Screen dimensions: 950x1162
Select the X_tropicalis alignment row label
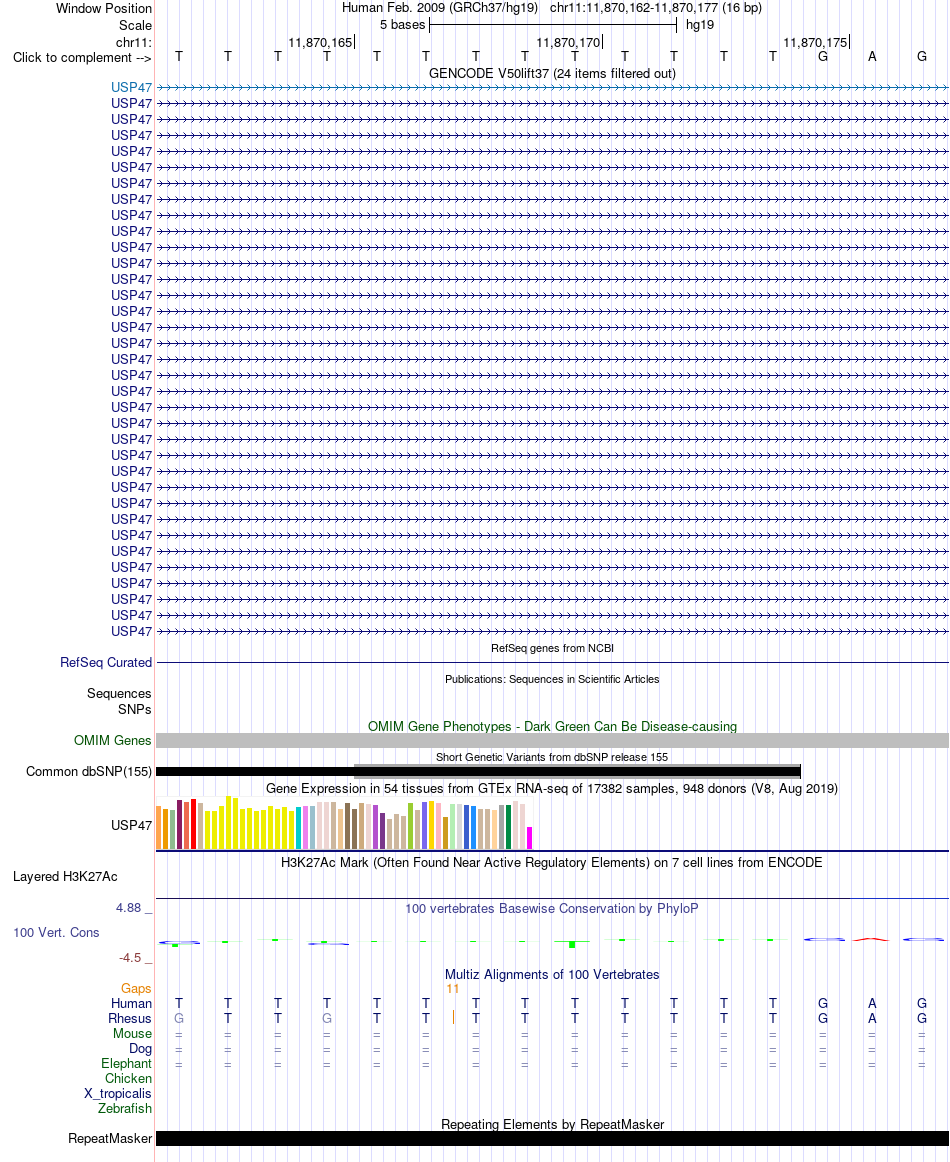(x=117, y=1094)
